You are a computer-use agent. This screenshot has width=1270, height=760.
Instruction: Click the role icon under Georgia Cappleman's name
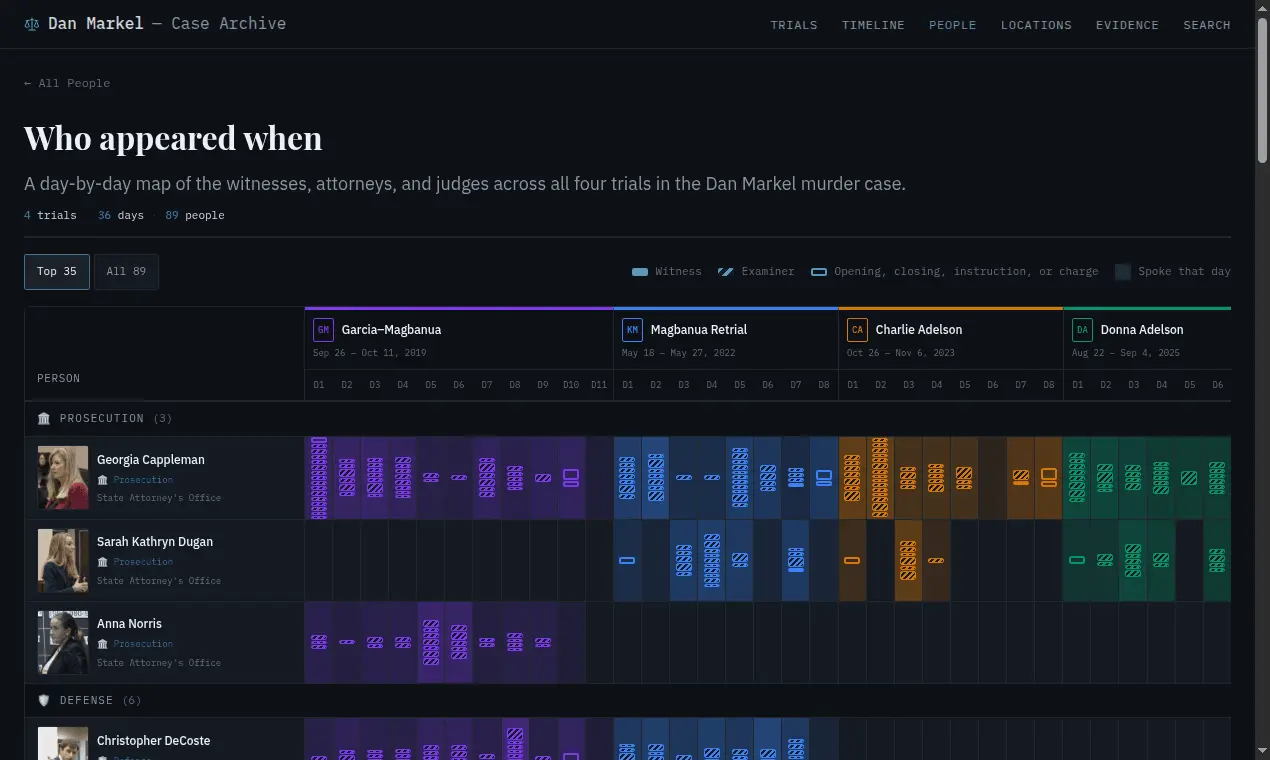pos(102,480)
